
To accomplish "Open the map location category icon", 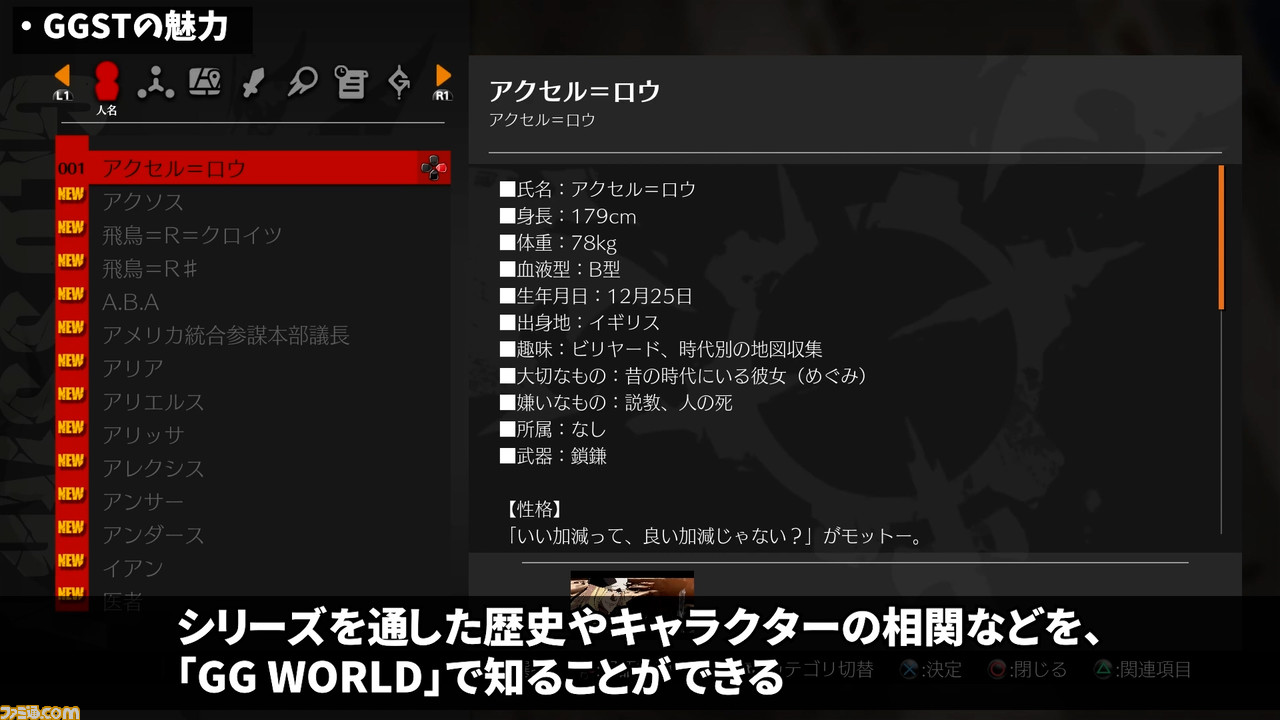I will pos(204,82).
